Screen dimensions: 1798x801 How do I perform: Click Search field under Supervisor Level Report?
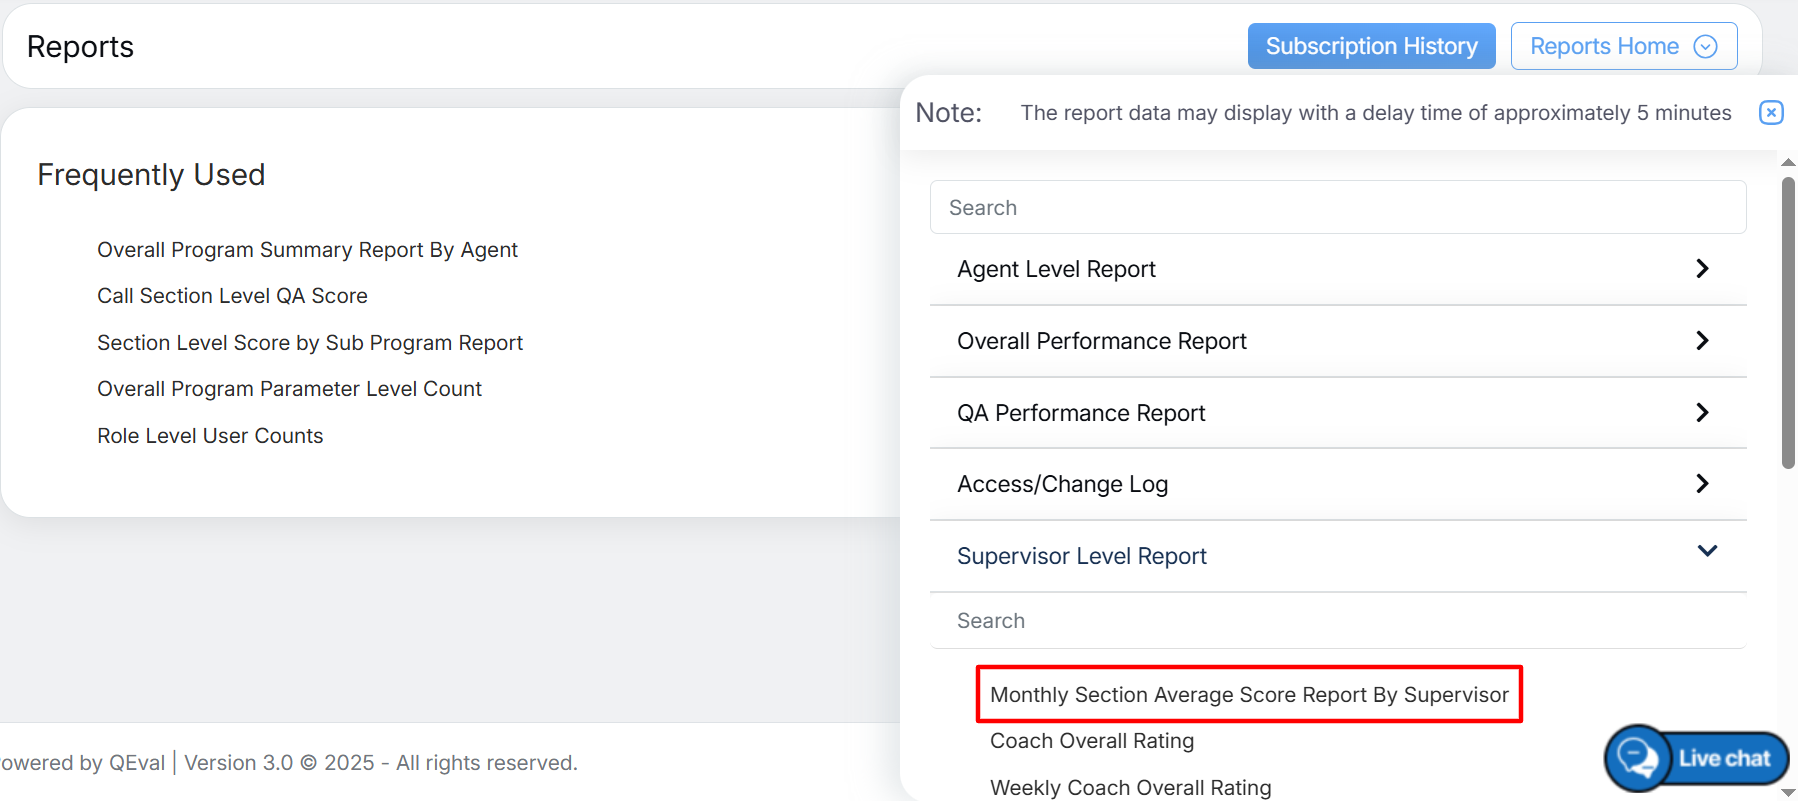(x=1337, y=621)
